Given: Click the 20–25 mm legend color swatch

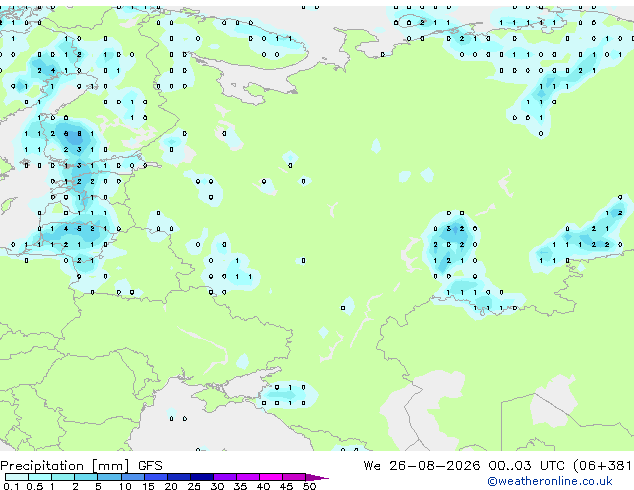Looking at the screenshot, I should pos(179,477).
